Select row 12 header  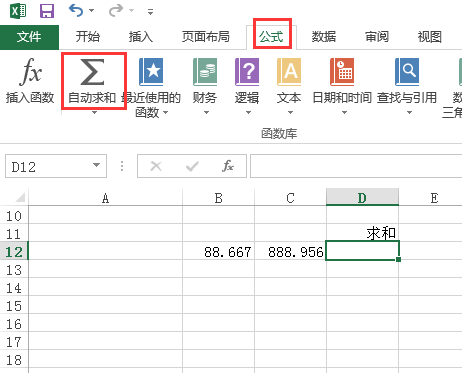[x=14, y=252]
